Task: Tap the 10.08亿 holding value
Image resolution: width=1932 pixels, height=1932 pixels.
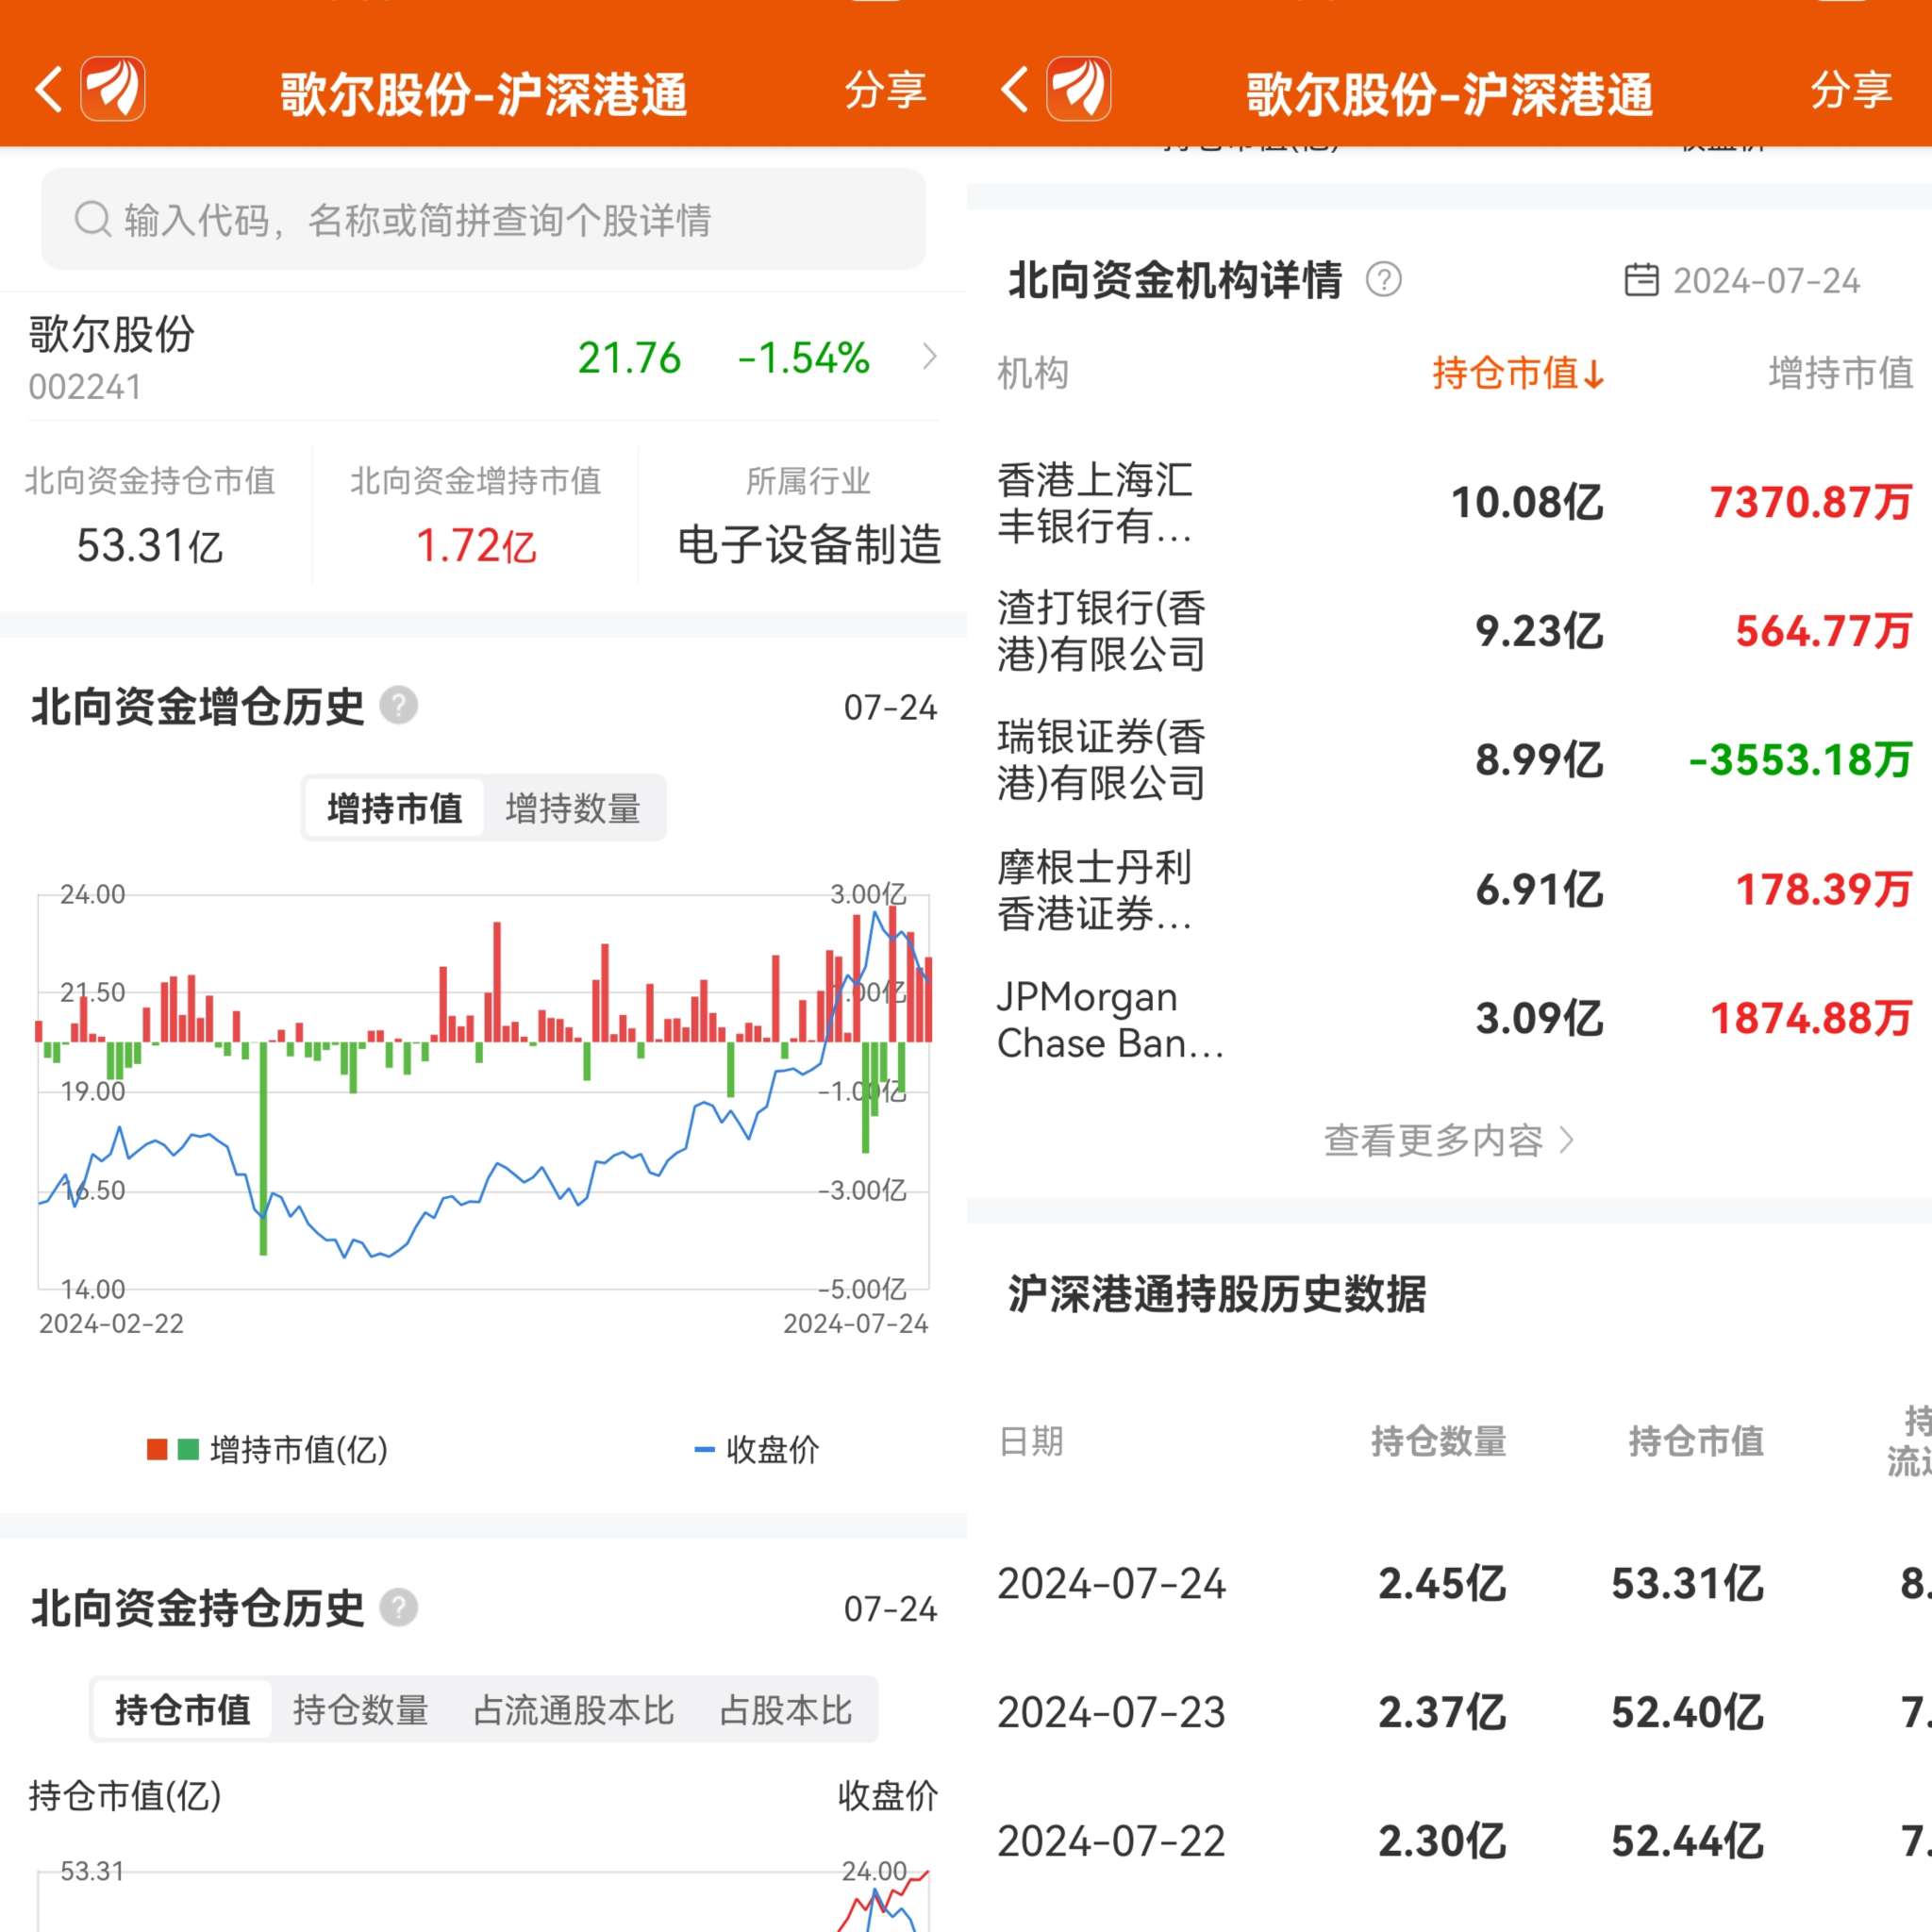Action: (x=1527, y=502)
